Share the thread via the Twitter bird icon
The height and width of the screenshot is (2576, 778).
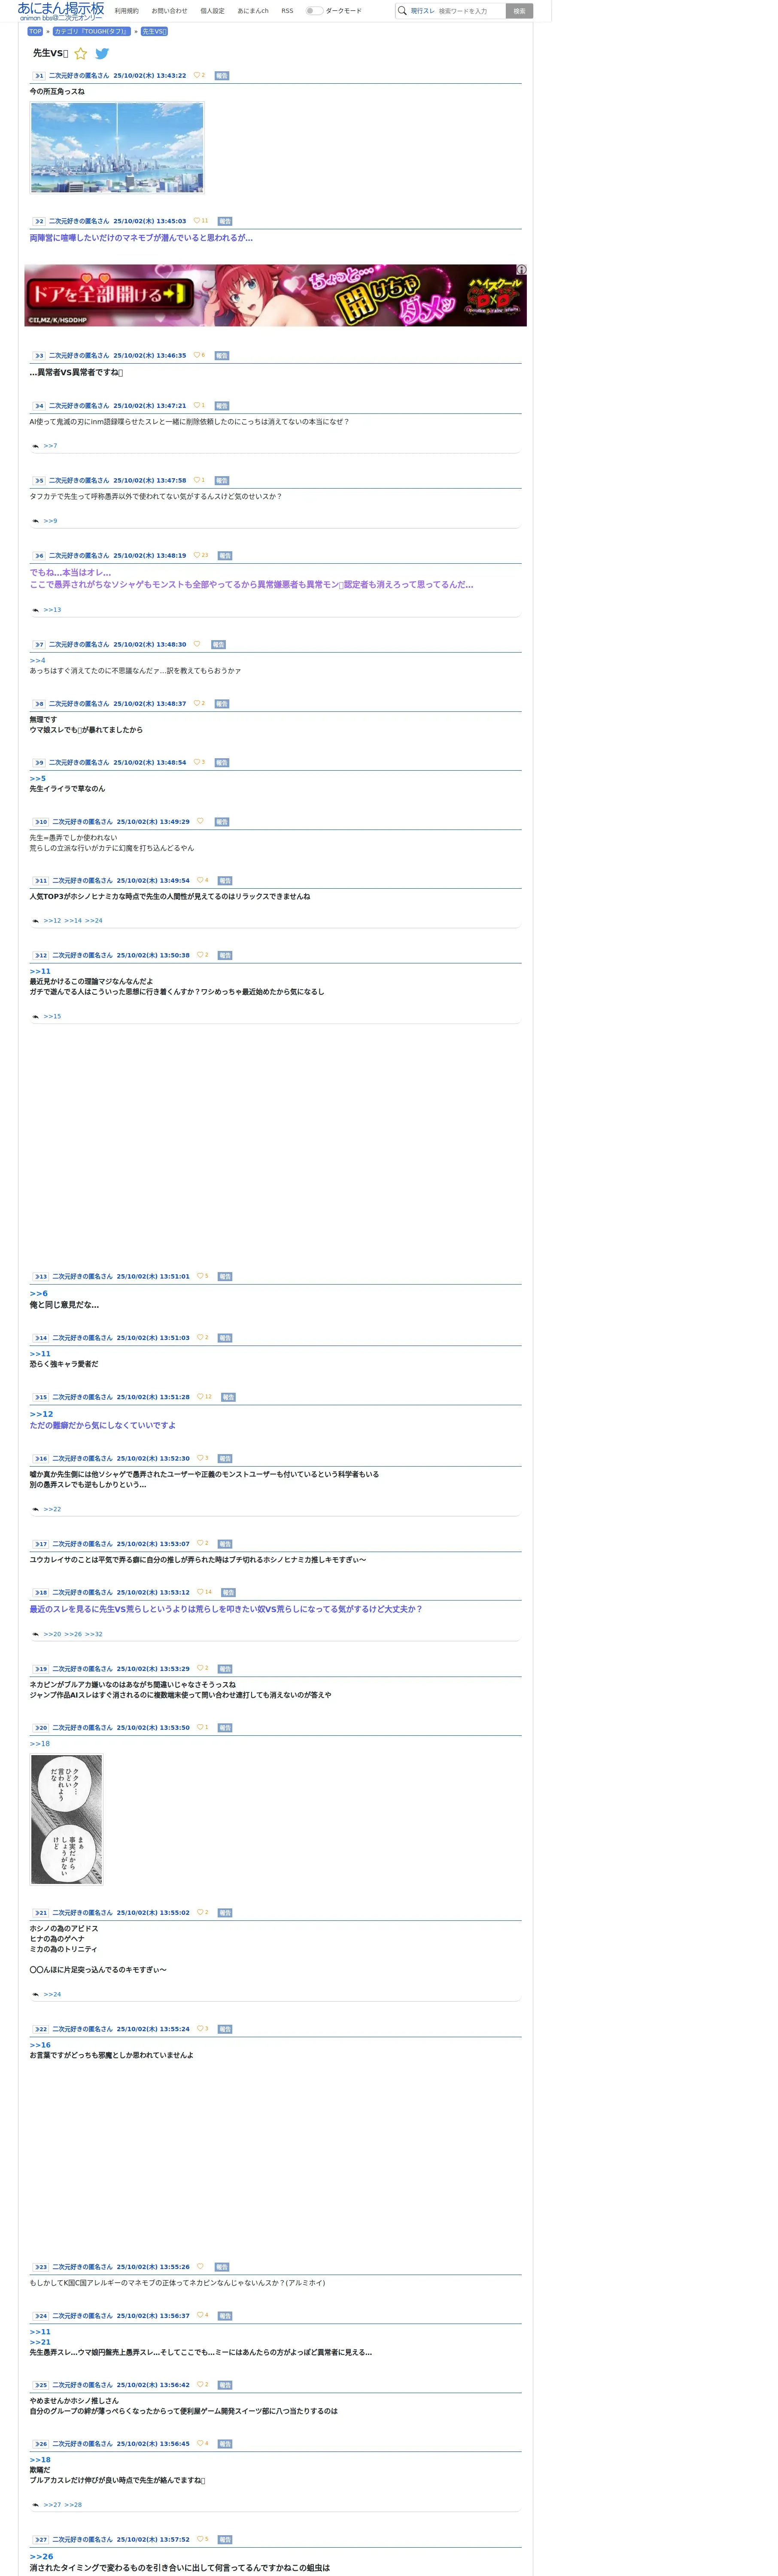tap(102, 54)
